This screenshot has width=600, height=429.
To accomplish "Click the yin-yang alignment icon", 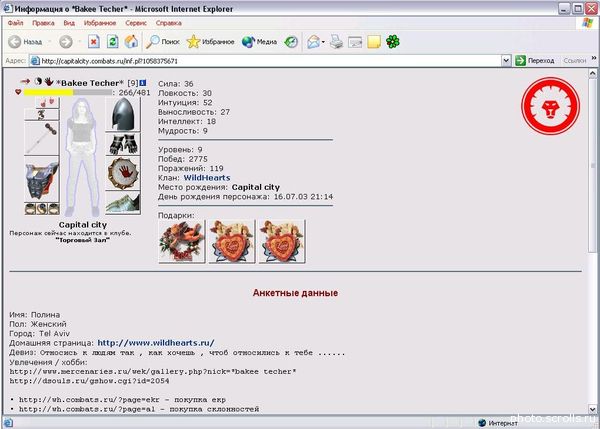I will coord(38,81).
